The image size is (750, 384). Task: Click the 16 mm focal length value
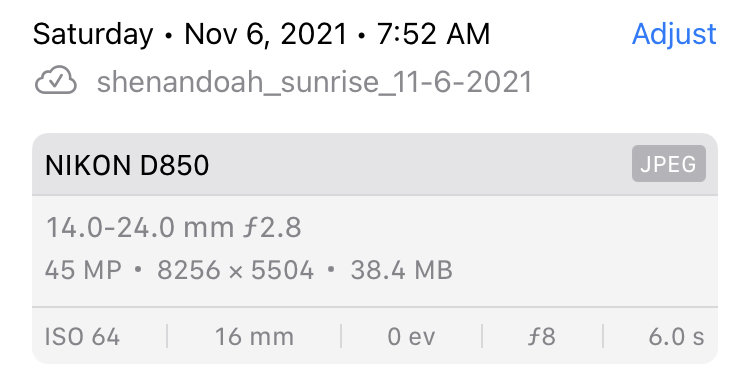tap(254, 337)
